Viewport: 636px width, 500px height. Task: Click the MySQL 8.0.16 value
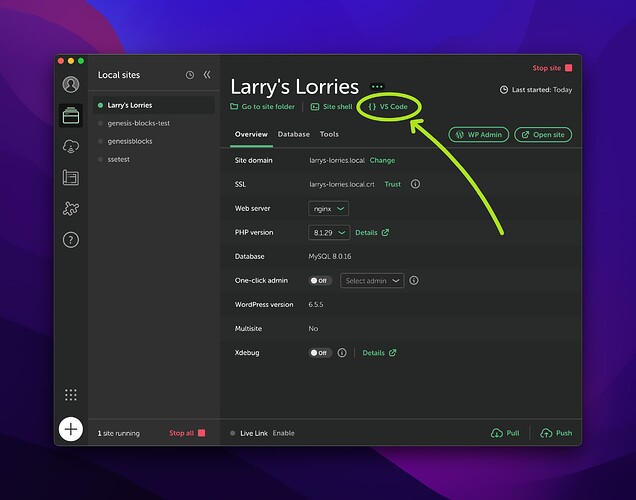pyautogui.click(x=330, y=256)
